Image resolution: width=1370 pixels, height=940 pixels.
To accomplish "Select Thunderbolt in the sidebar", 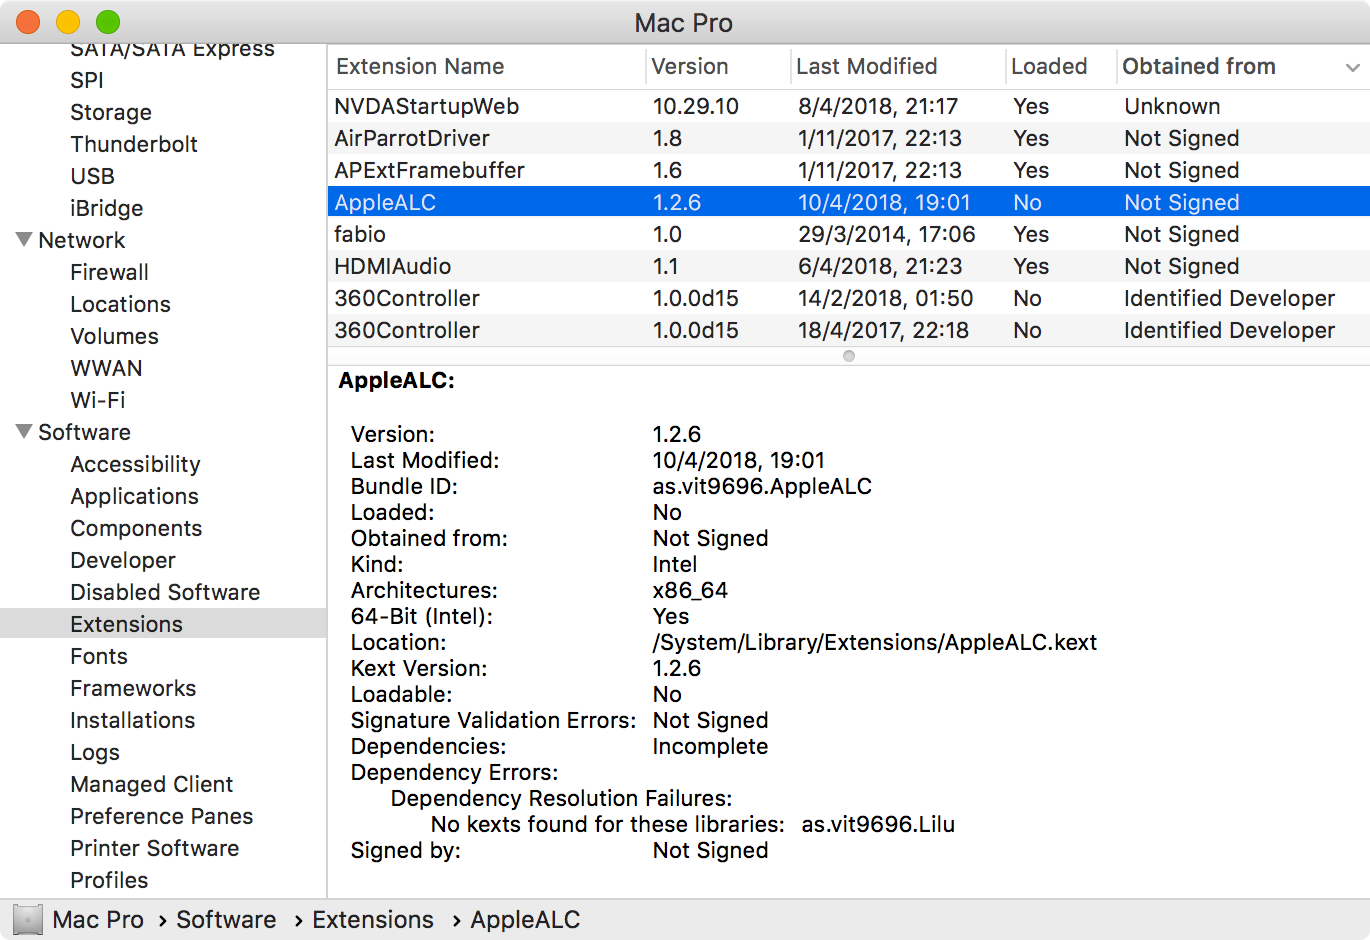I will [x=134, y=144].
